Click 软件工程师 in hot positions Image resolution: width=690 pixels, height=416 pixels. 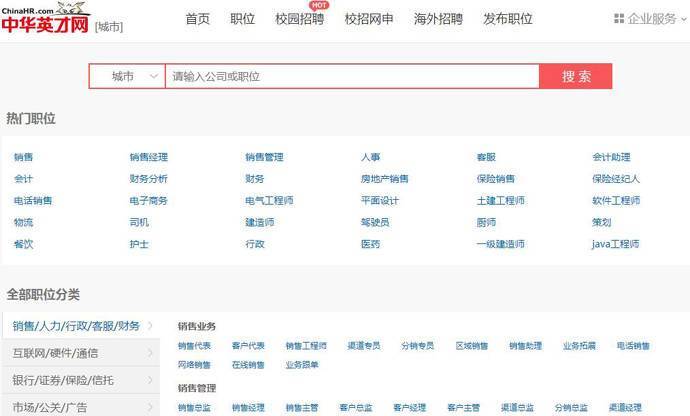(x=616, y=201)
